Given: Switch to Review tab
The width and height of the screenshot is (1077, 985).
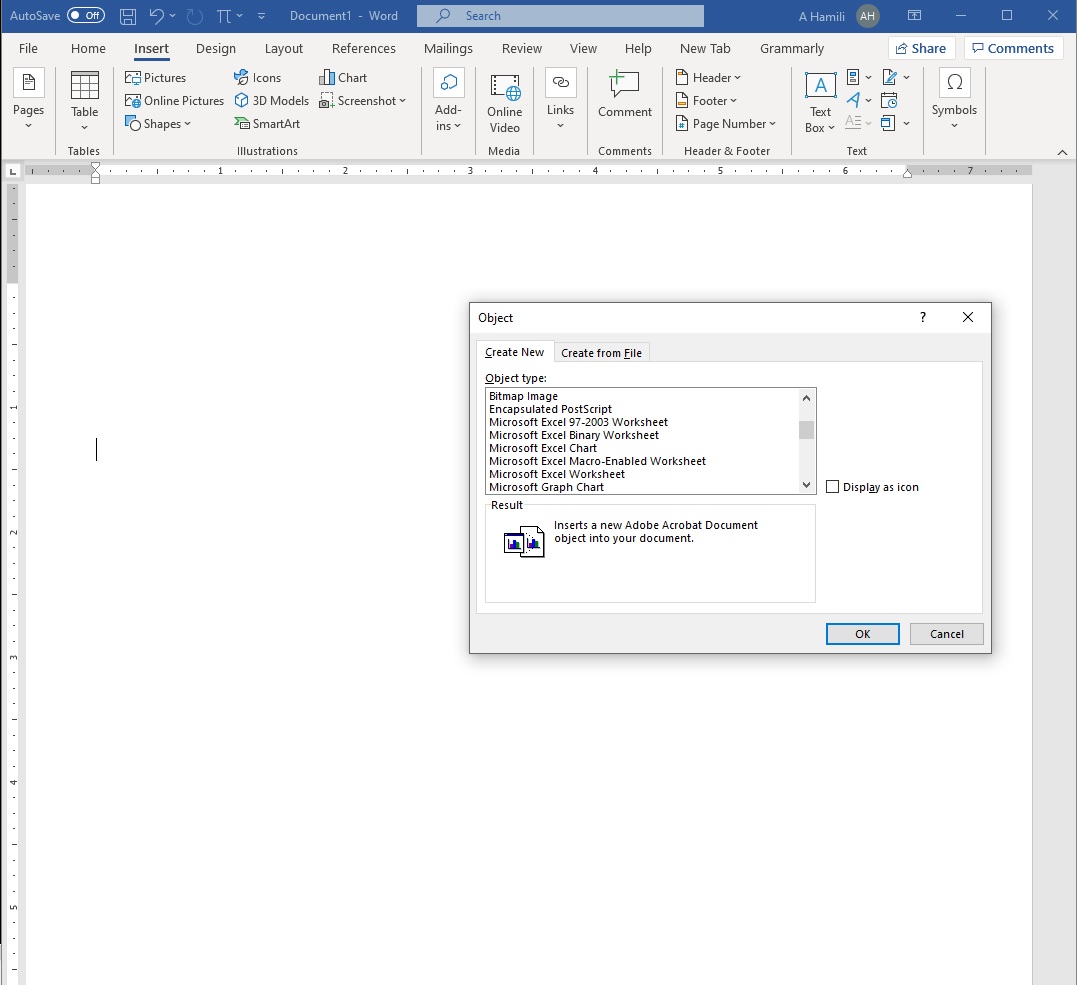Looking at the screenshot, I should click(x=521, y=48).
